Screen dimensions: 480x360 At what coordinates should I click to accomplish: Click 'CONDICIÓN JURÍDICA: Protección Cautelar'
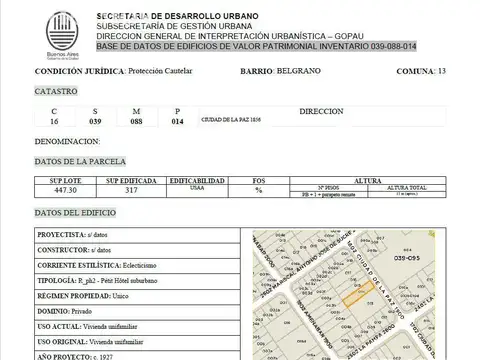click(114, 71)
